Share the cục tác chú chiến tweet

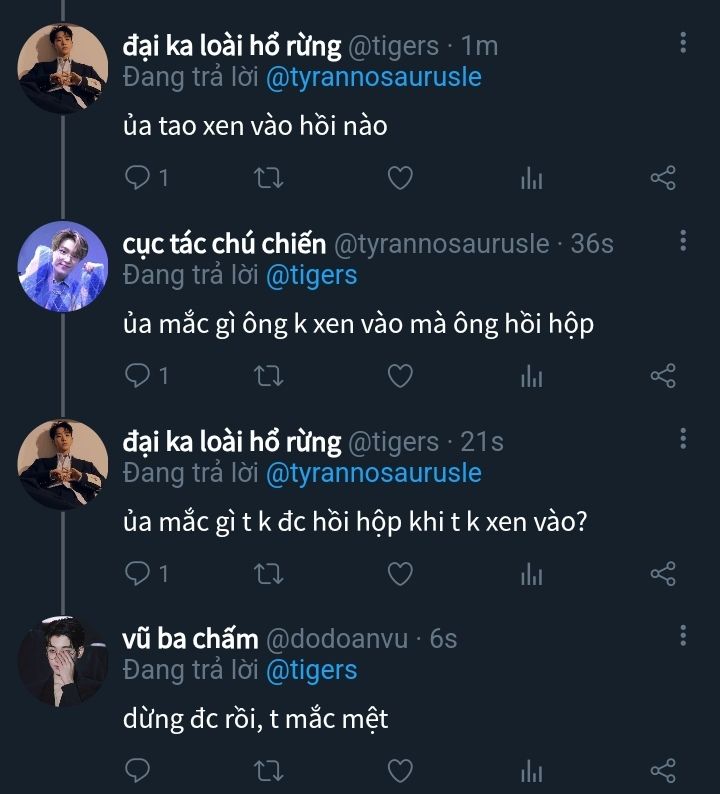pos(663,376)
